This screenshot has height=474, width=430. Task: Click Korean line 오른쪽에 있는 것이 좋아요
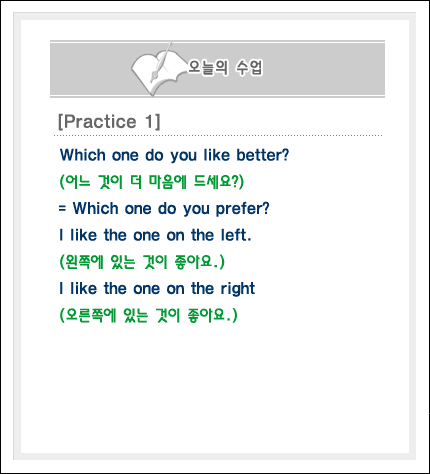point(148,315)
